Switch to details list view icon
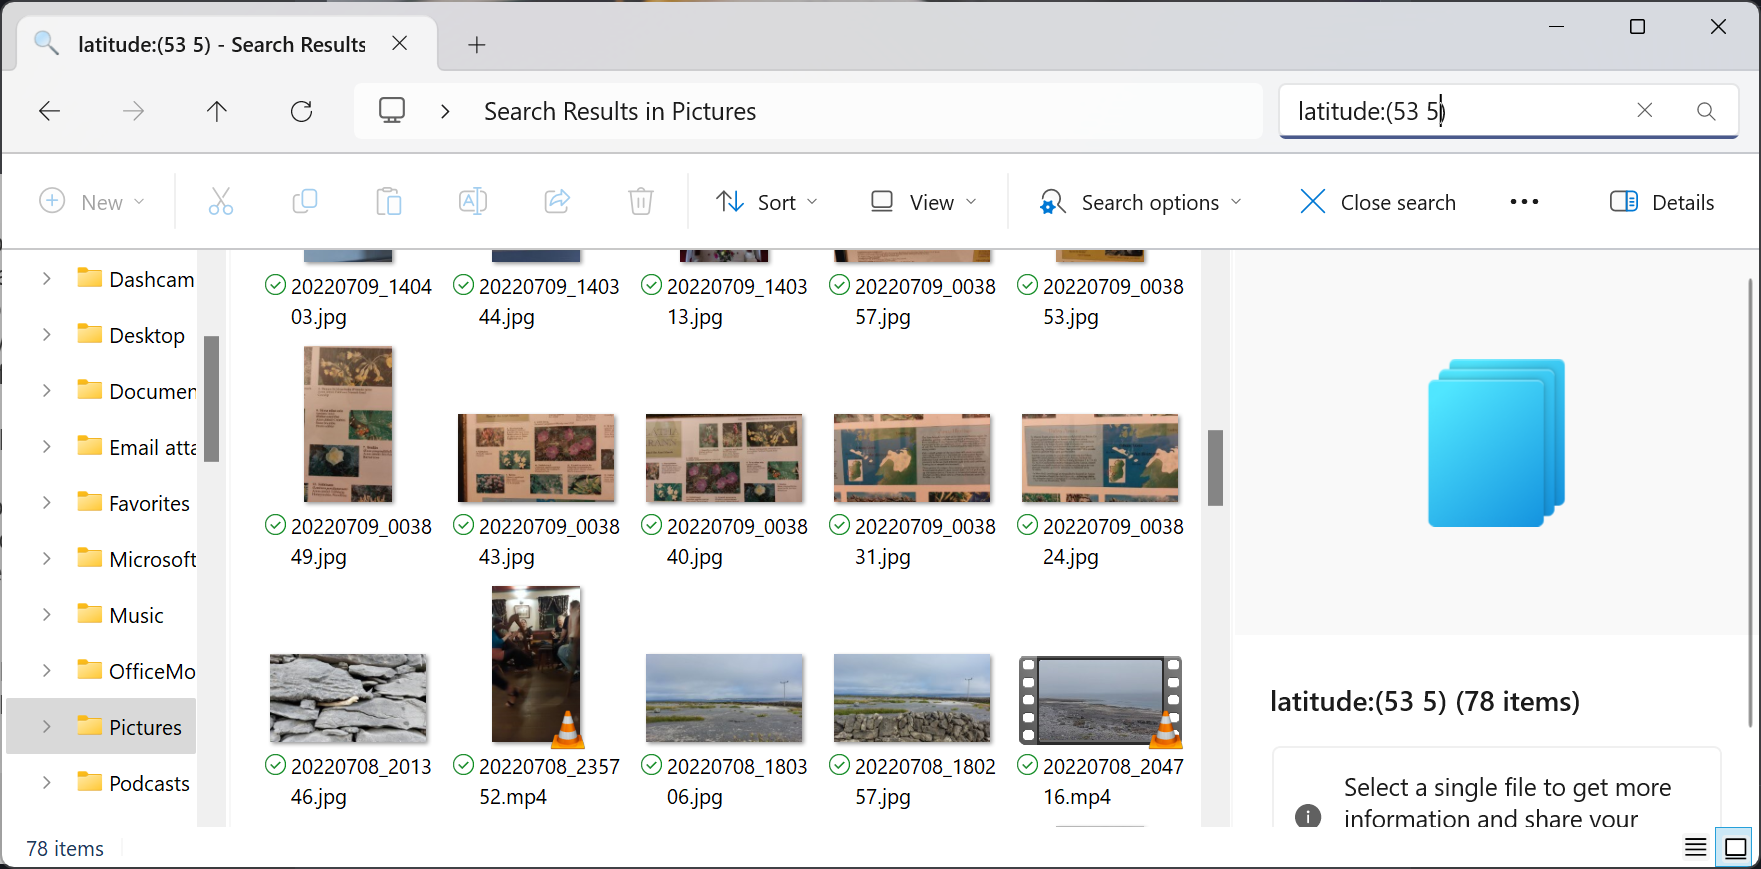This screenshot has width=1761, height=869. 1696,848
